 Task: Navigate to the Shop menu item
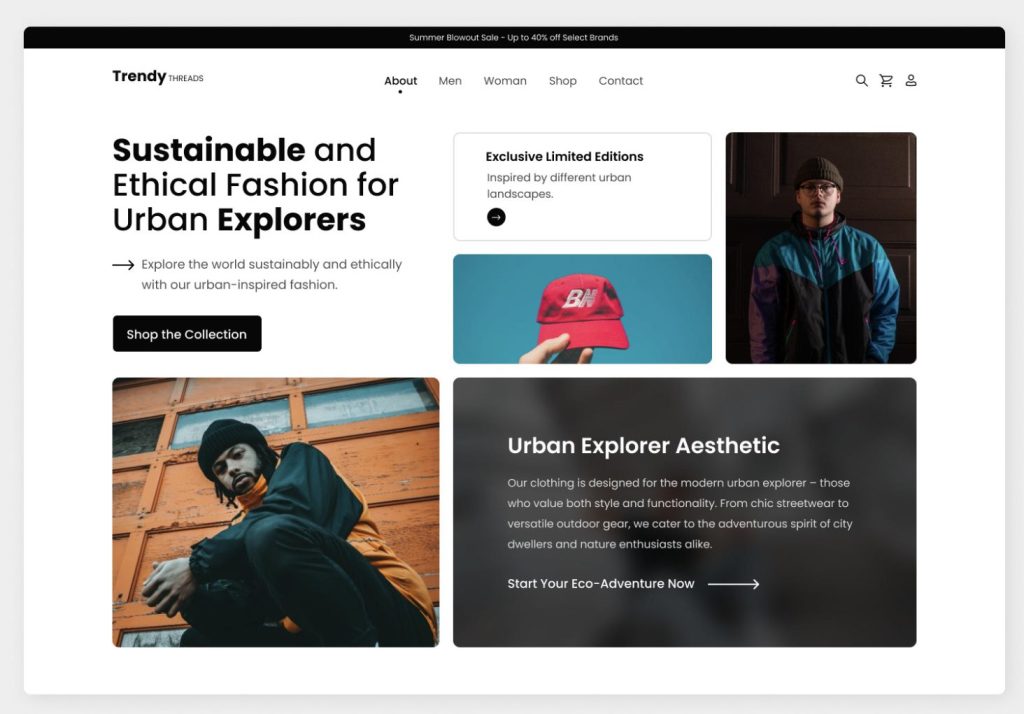(x=562, y=80)
